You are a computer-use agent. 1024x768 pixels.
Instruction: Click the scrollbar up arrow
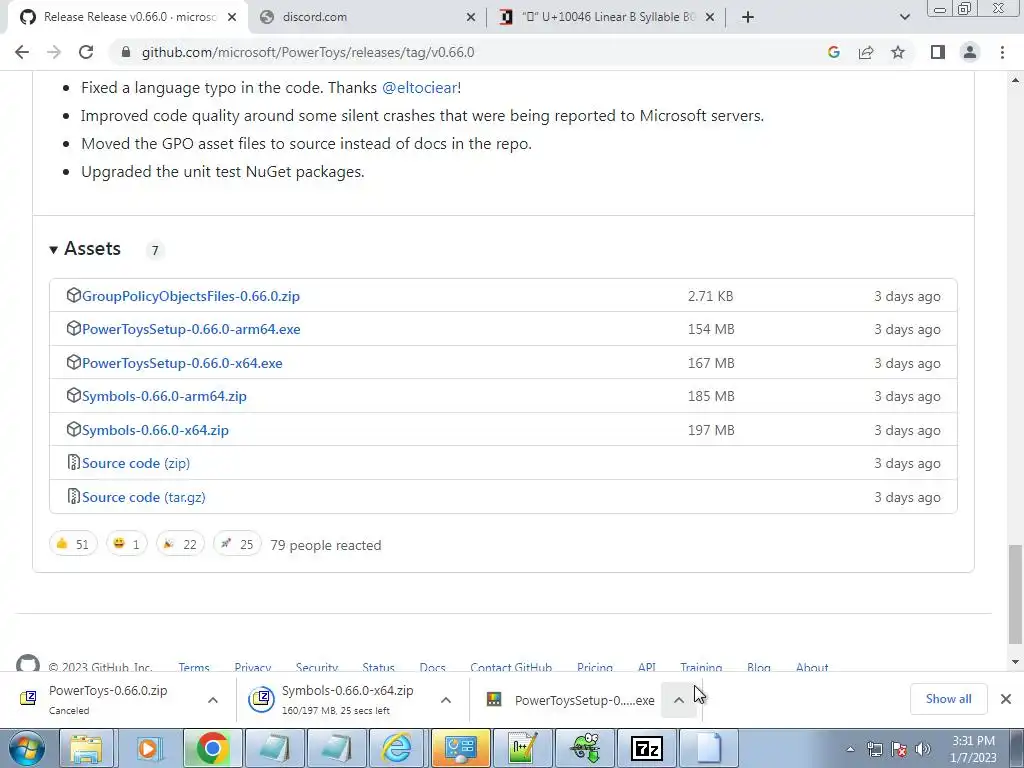click(1015, 81)
